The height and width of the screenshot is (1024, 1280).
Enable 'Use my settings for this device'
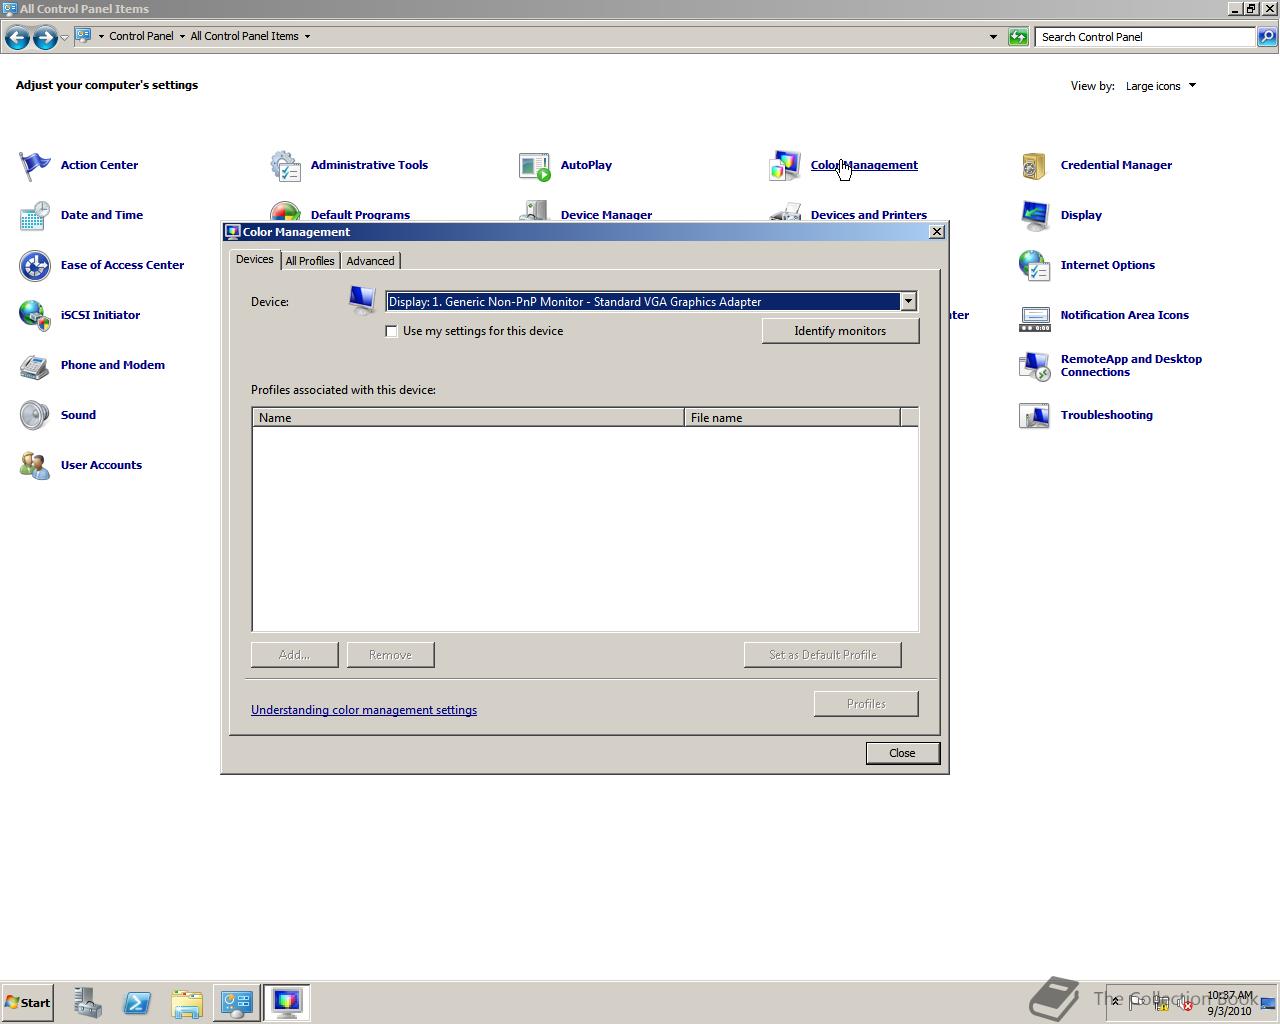[392, 331]
